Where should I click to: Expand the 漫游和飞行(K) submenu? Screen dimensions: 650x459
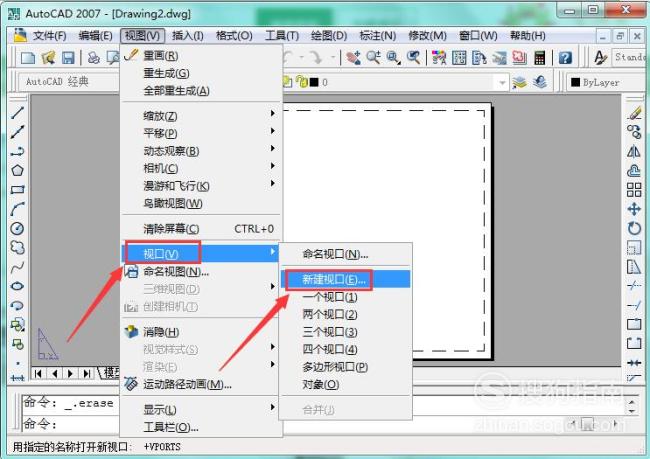[x=202, y=186]
